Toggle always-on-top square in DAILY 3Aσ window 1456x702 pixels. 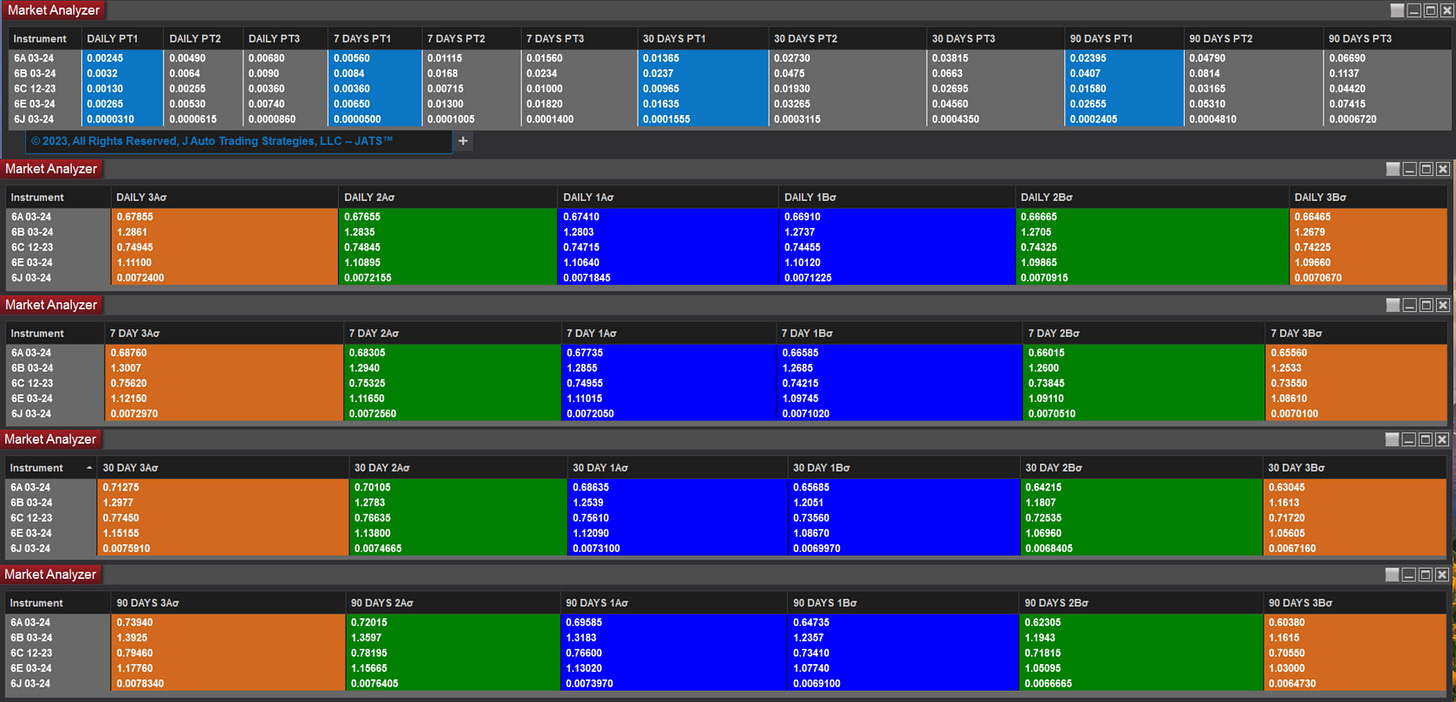click(x=1393, y=169)
